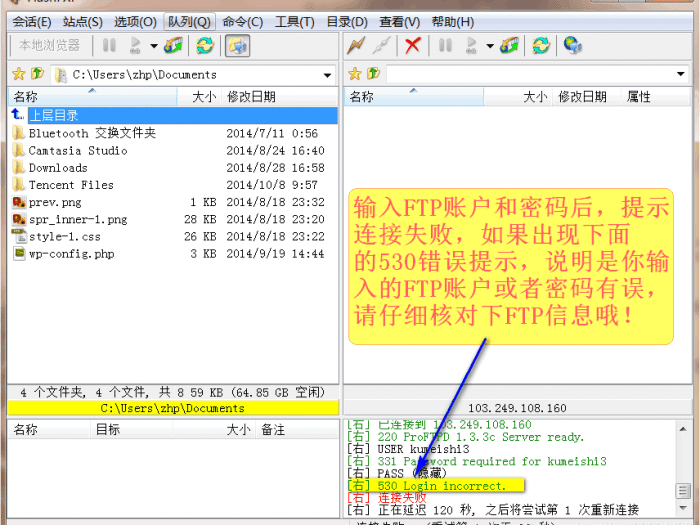Open the transfer mode dropdown in left toolbar
Viewport: 700px width, 525px height.
pos(153,46)
